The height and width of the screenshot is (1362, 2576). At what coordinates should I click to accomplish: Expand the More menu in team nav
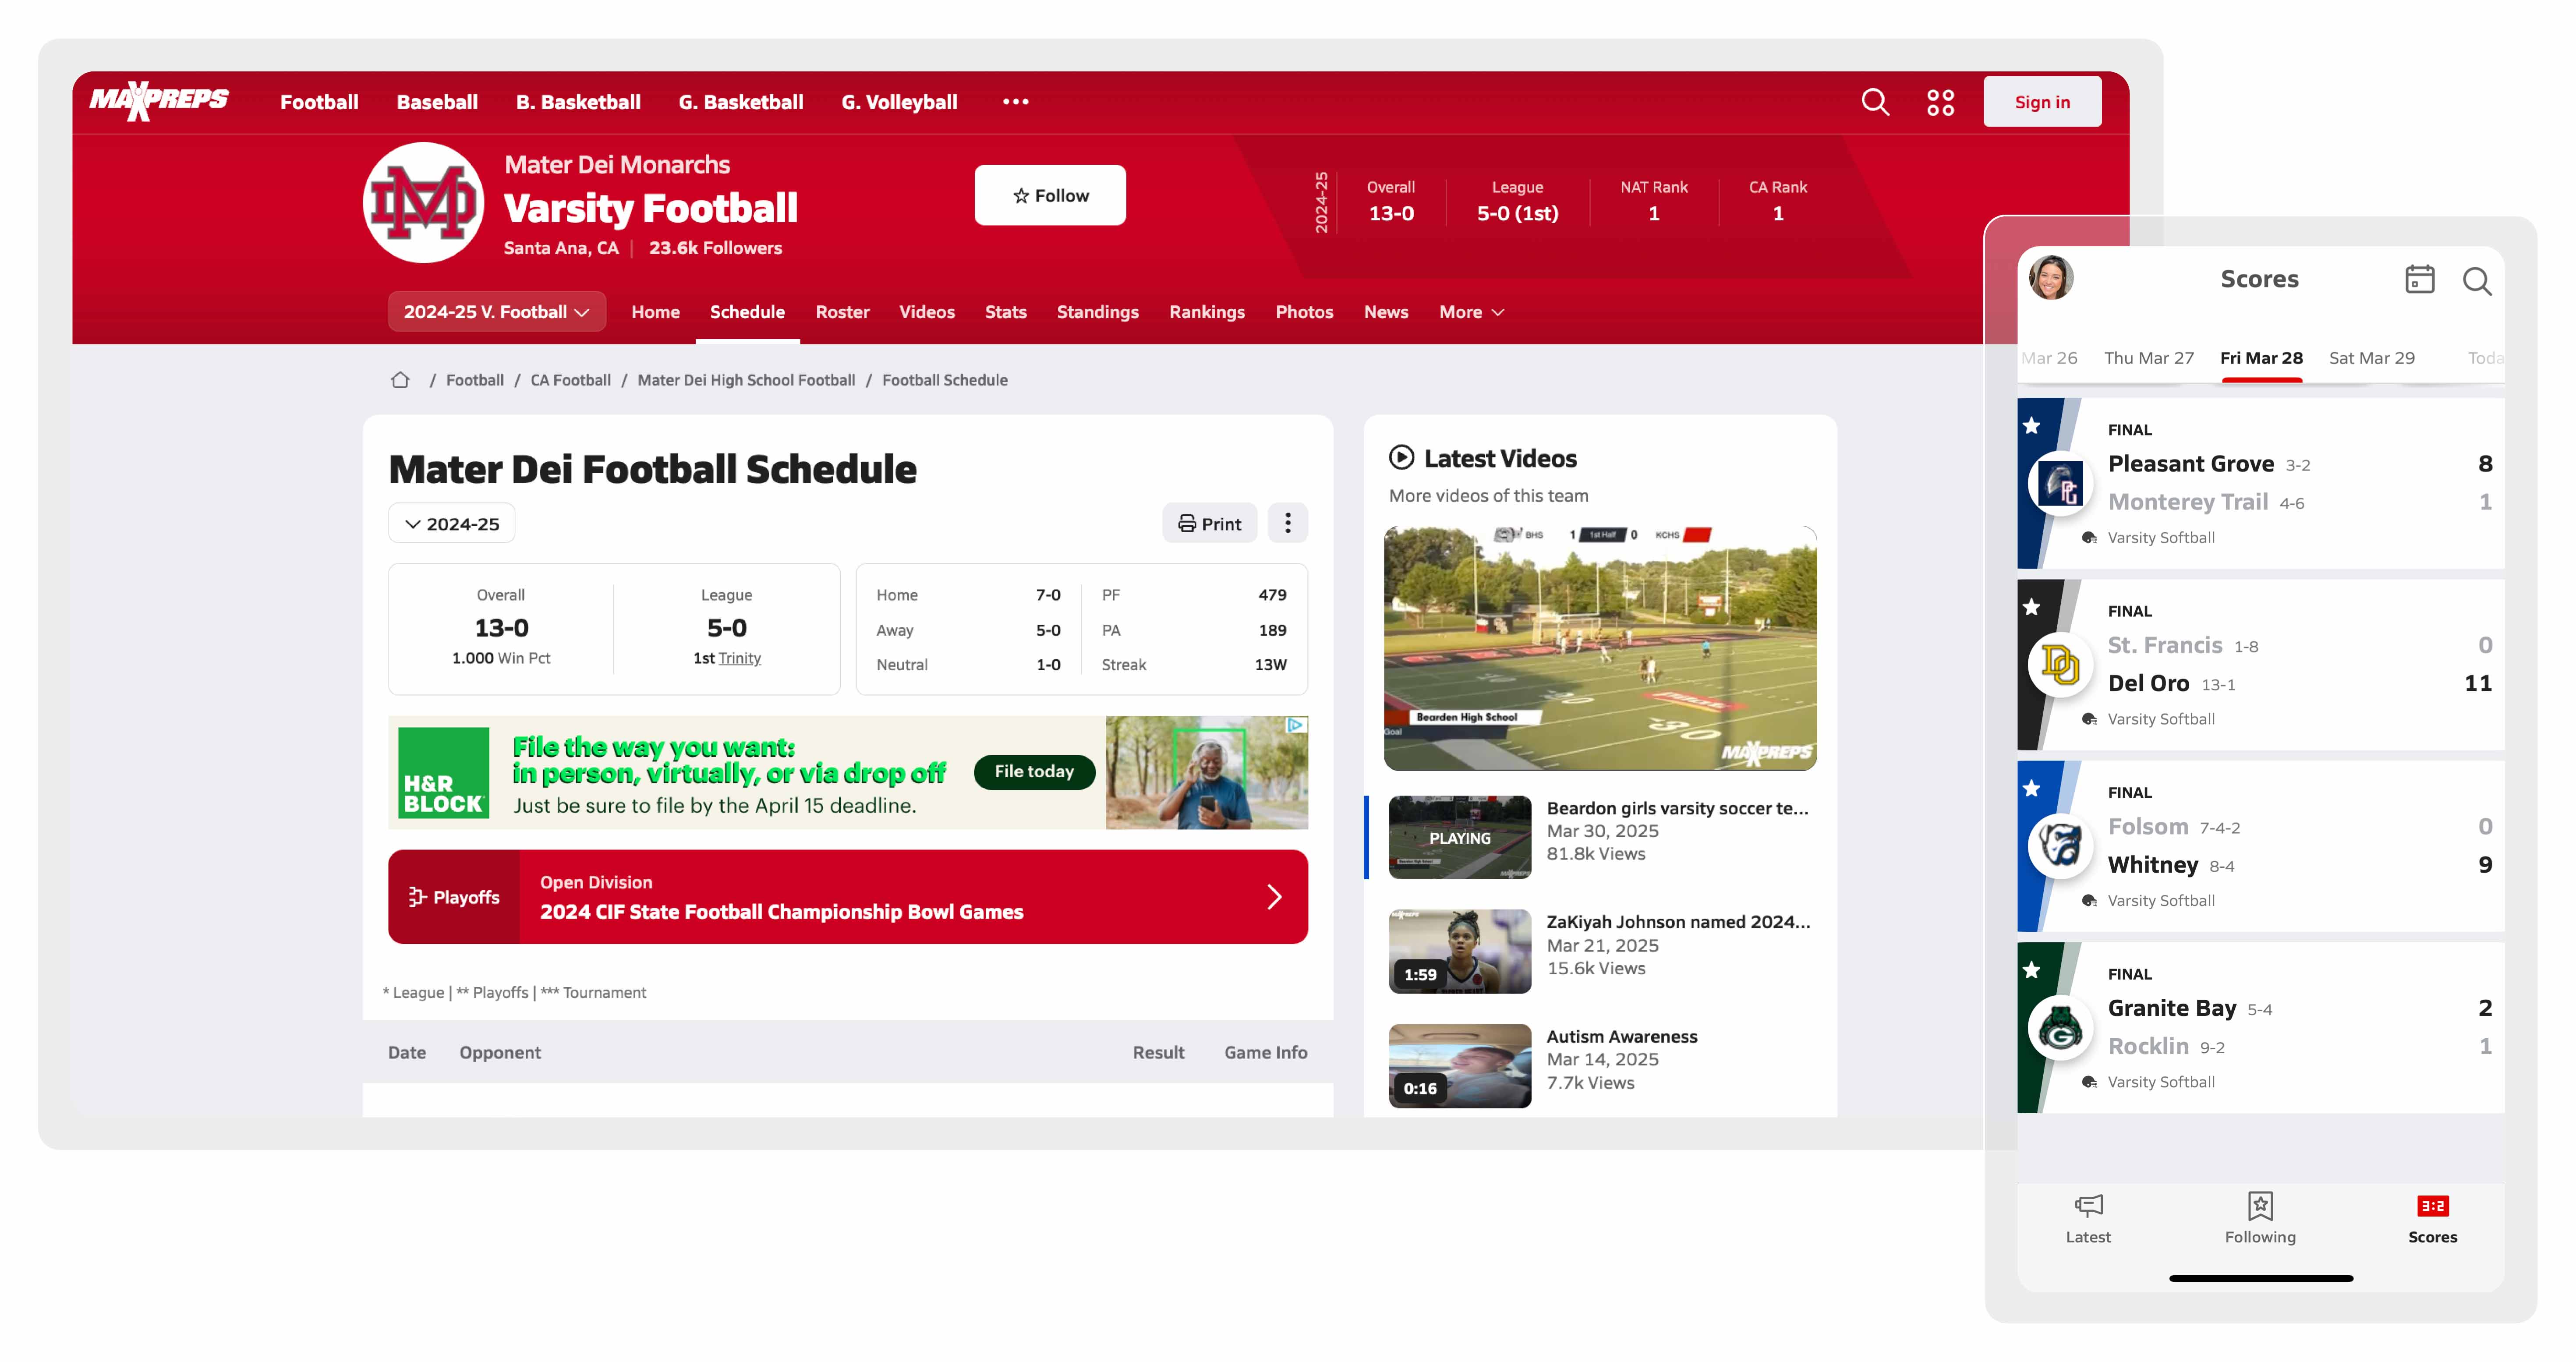click(x=1471, y=312)
